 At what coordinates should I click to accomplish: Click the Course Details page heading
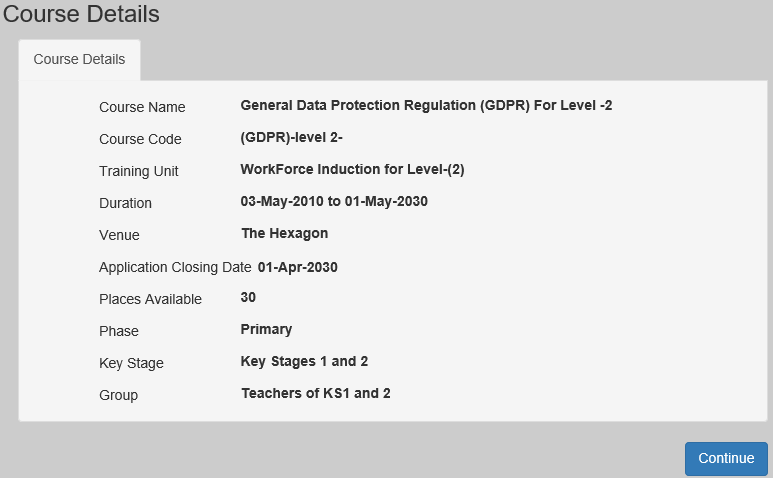click(x=81, y=15)
